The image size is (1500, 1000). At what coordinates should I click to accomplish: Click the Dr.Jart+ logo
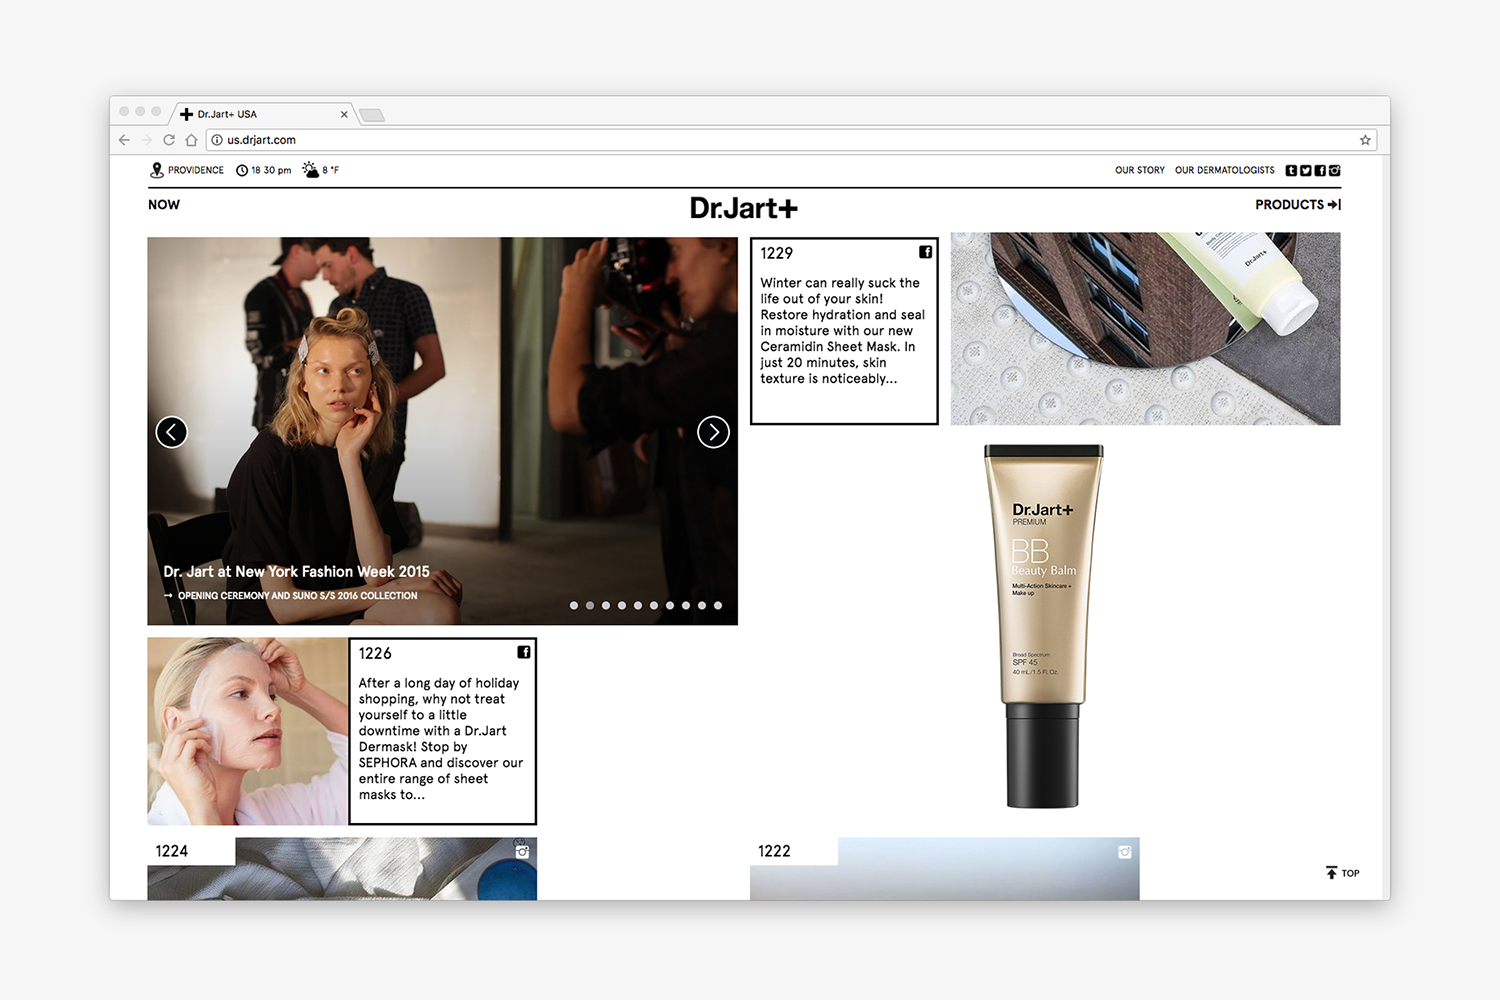[x=744, y=208]
